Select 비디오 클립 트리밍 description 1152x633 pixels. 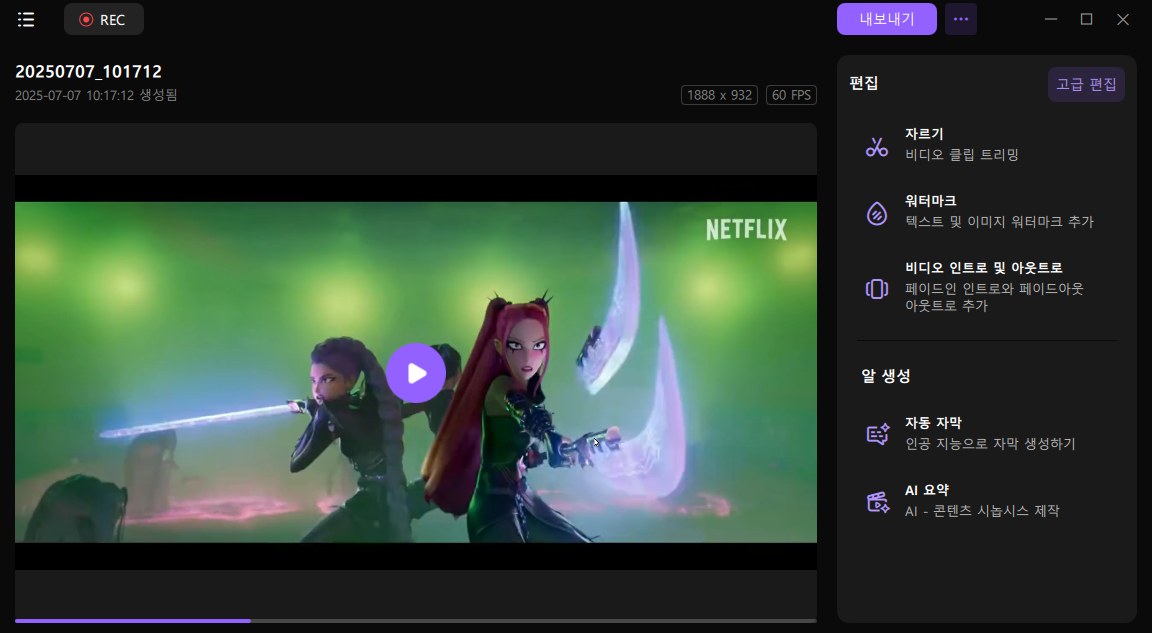(x=962, y=155)
